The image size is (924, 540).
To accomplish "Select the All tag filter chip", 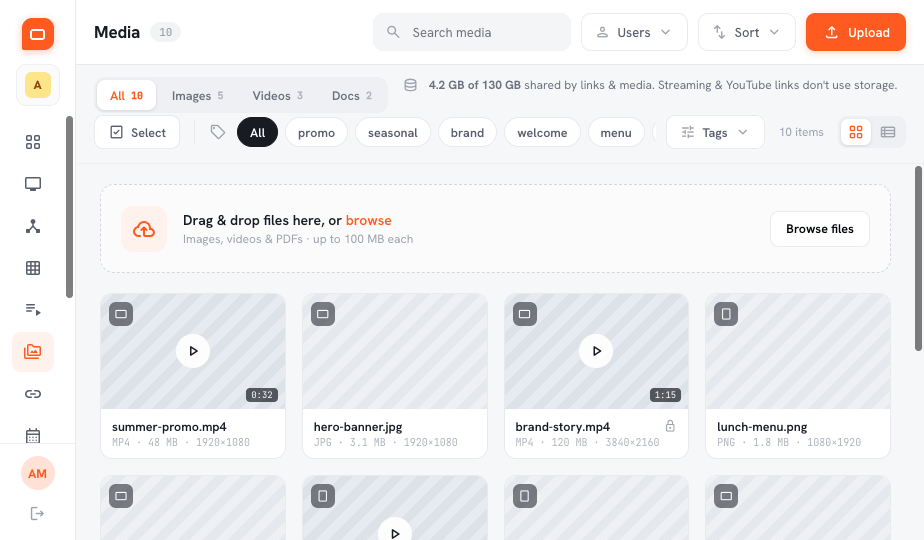I will point(258,133).
